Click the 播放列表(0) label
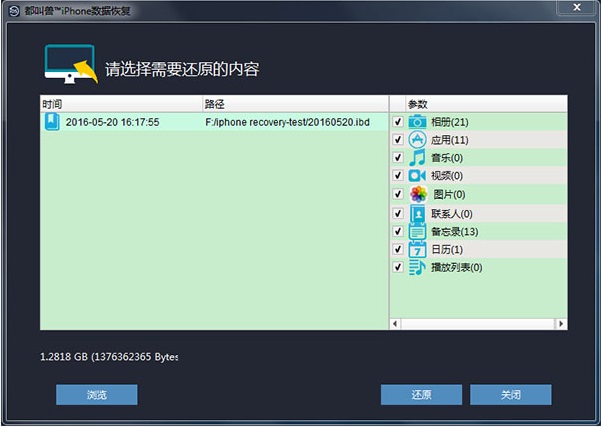 pos(456,268)
